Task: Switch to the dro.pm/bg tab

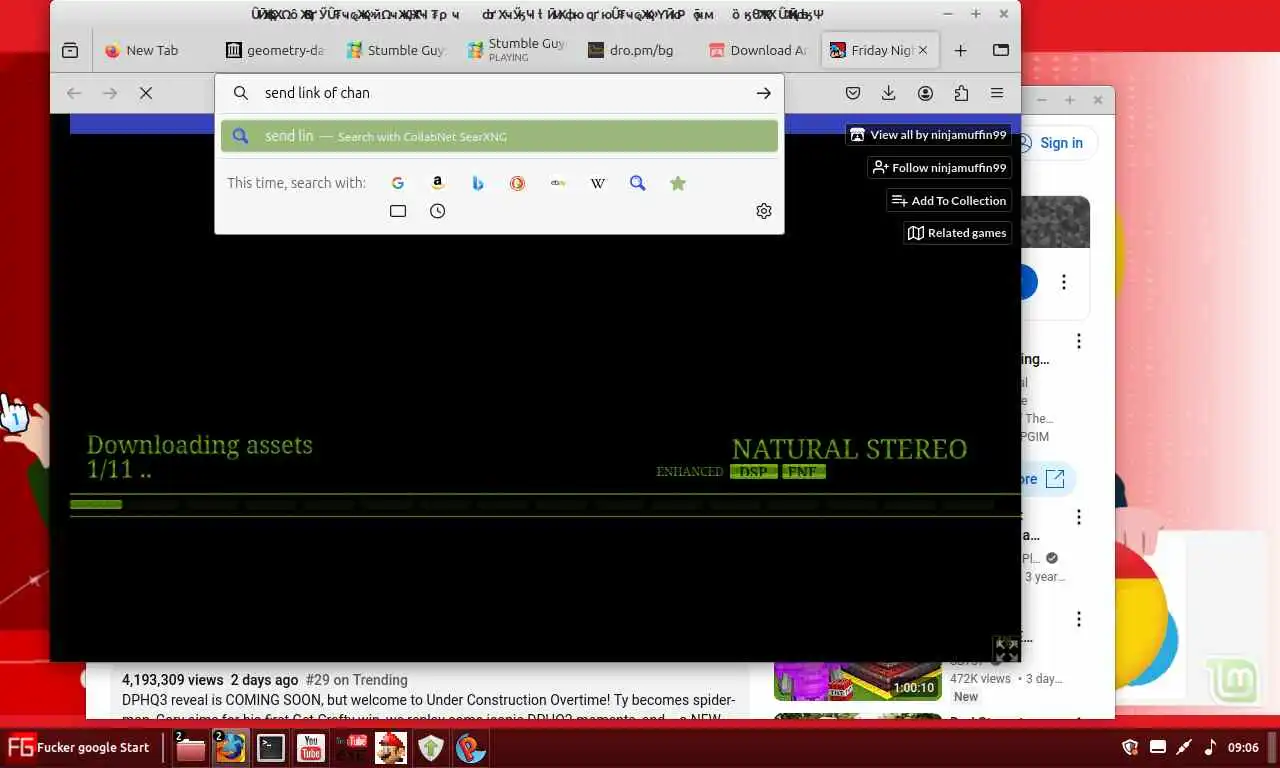Action: pyautogui.click(x=638, y=50)
